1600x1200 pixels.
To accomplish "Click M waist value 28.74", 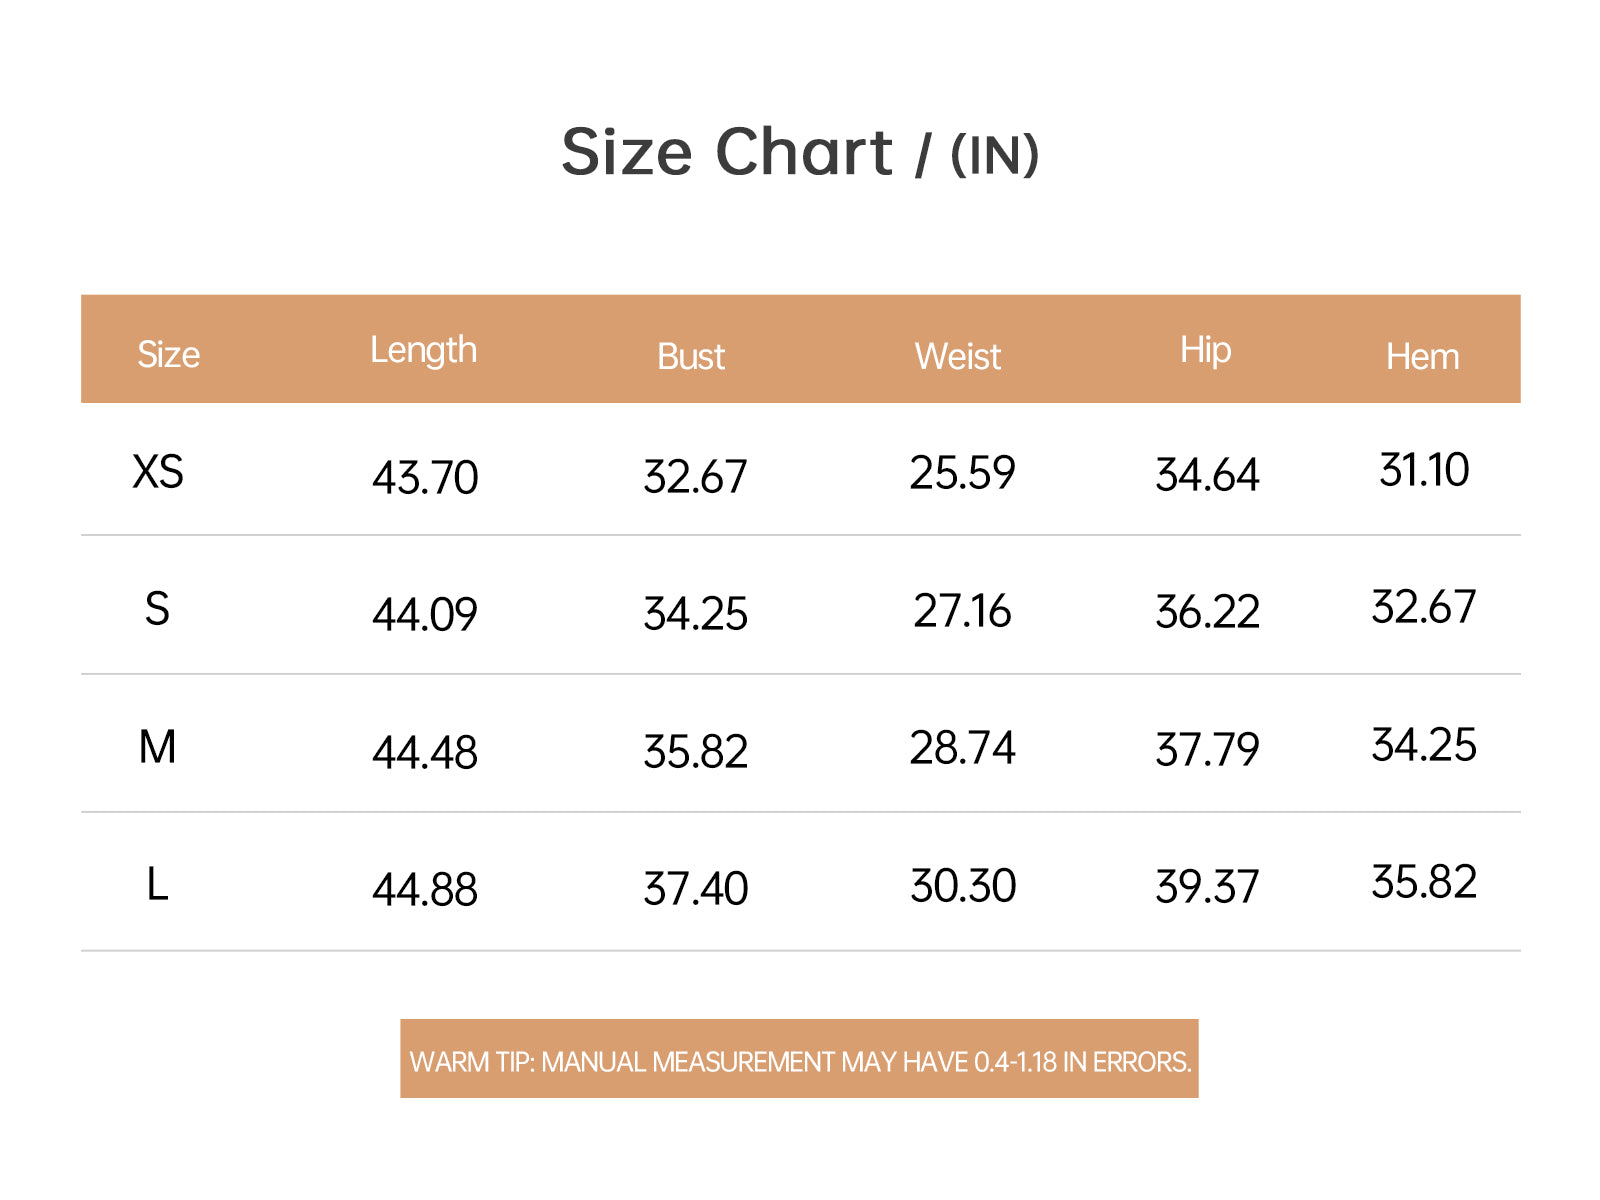I will 962,747.
